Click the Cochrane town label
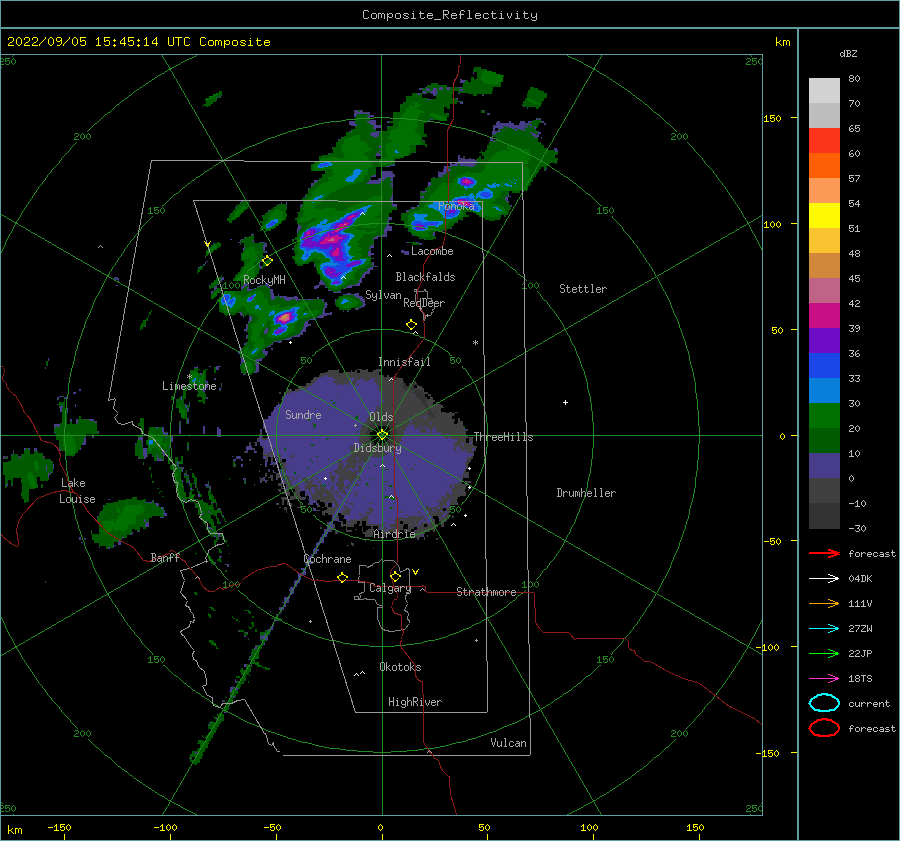Screen dimensions: 900x841 (x=327, y=559)
